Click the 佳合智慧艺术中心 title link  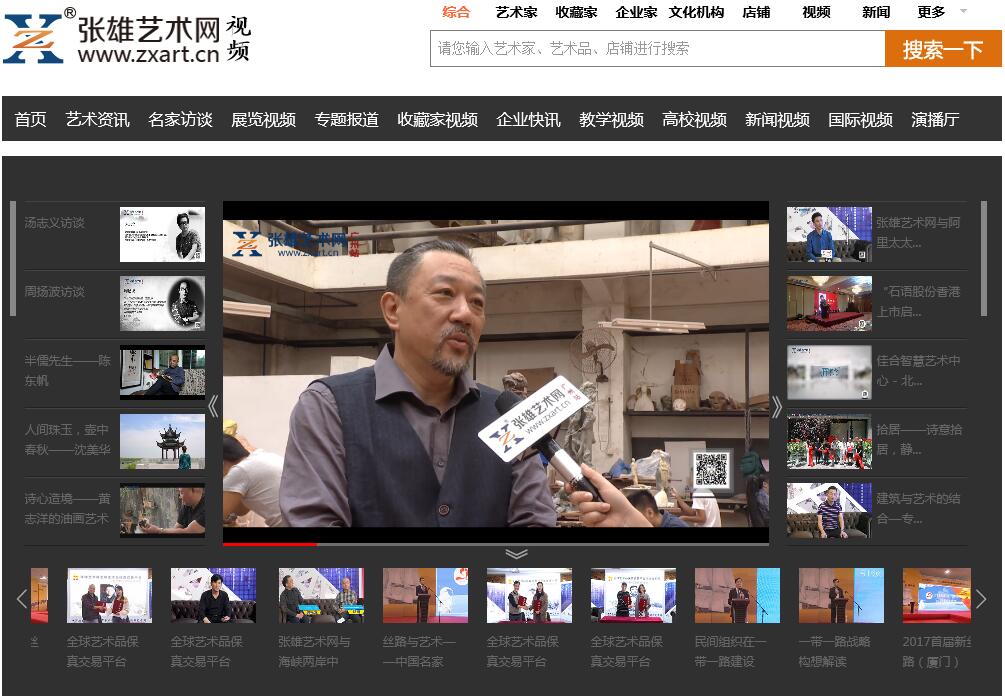coord(918,370)
